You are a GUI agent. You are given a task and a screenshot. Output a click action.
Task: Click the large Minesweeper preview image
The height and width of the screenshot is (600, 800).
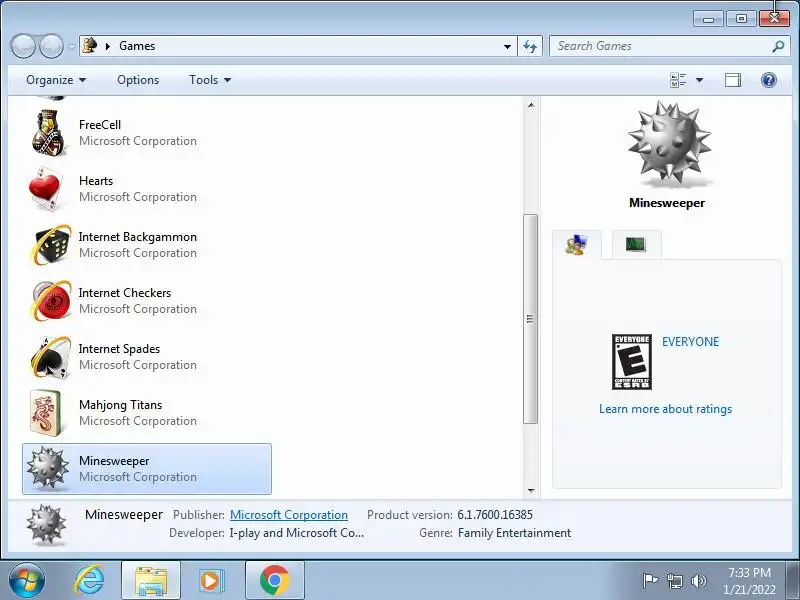click(x=668, y=144)
